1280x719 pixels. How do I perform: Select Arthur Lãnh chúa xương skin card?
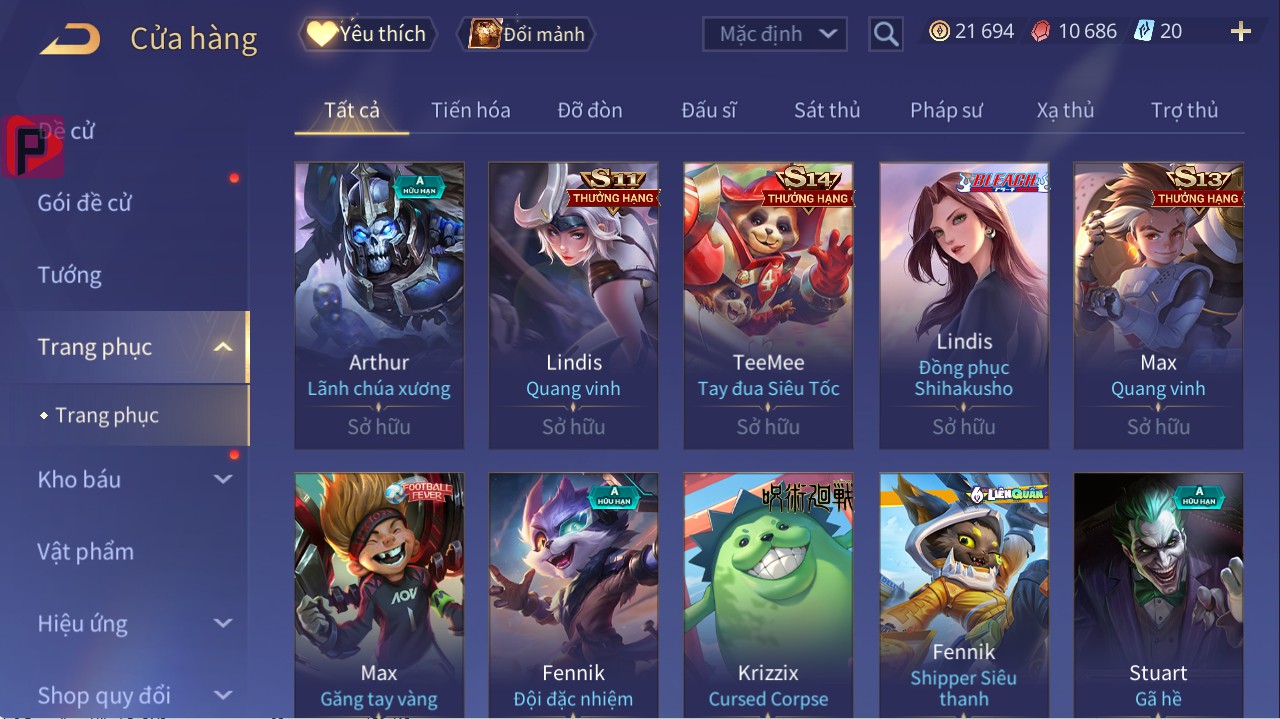click(x=379, y=306)
